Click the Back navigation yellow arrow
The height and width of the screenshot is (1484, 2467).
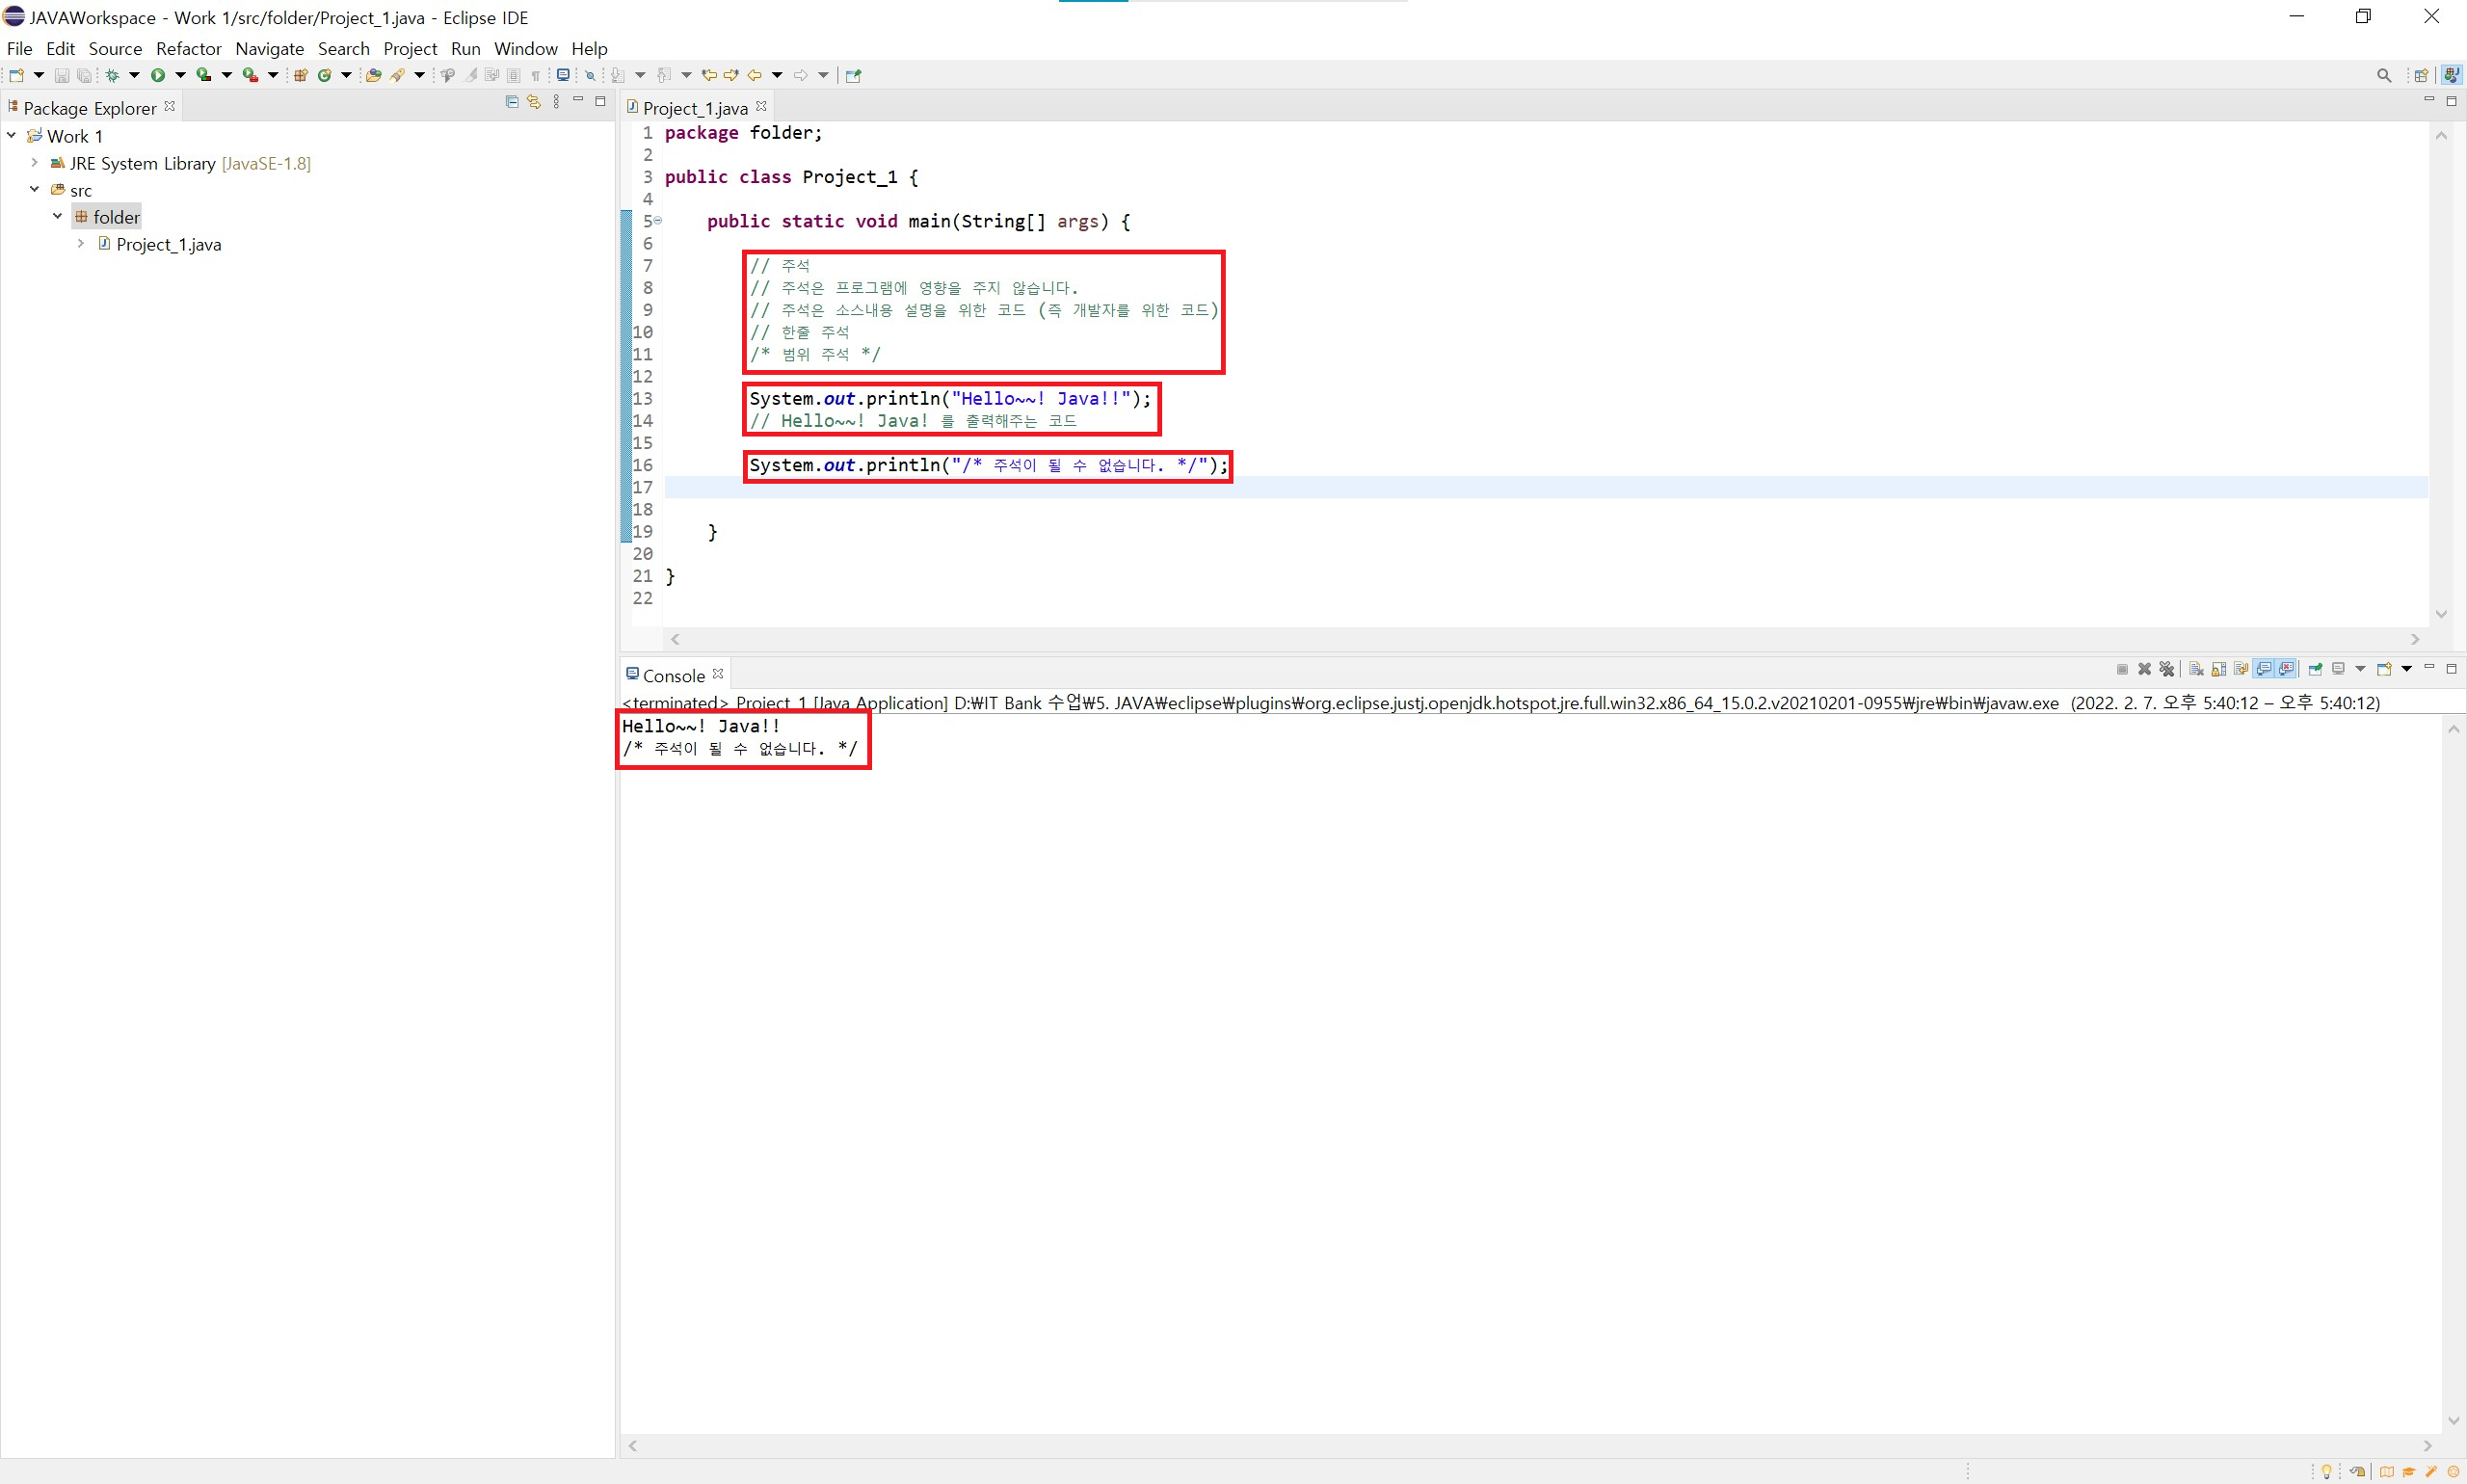point(754,75)
